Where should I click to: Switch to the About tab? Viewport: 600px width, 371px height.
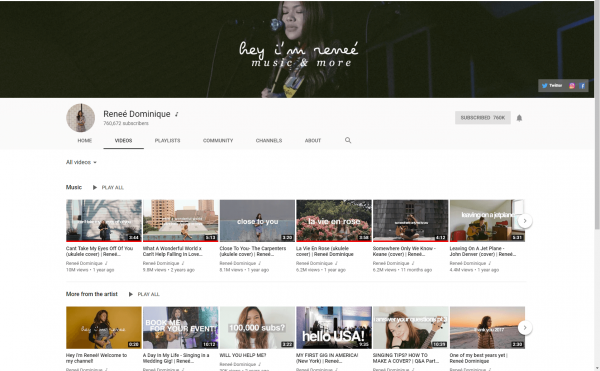click(313, 140)
